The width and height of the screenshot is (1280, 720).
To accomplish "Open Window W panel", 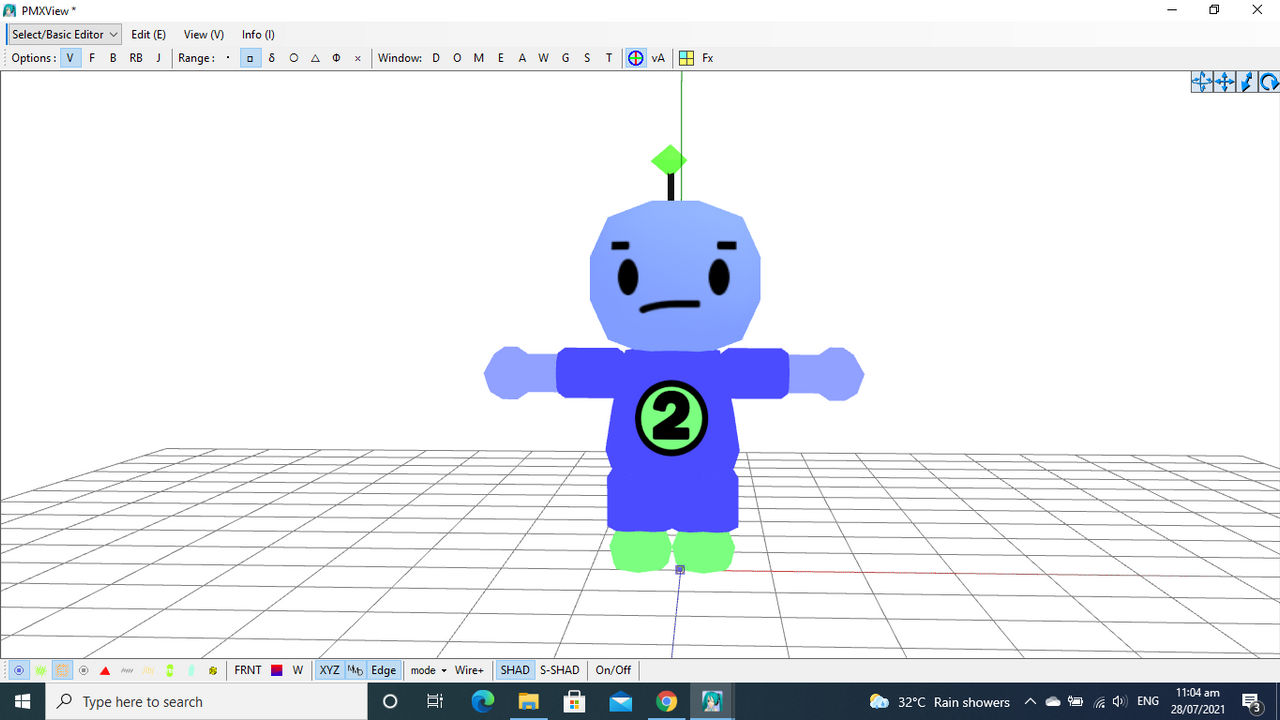I will [543, 58].
